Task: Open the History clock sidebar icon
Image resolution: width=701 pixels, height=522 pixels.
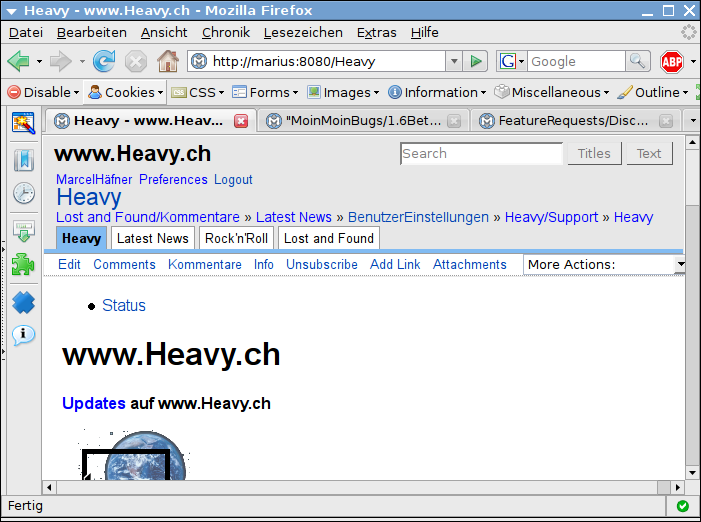Action: point(23,194)
